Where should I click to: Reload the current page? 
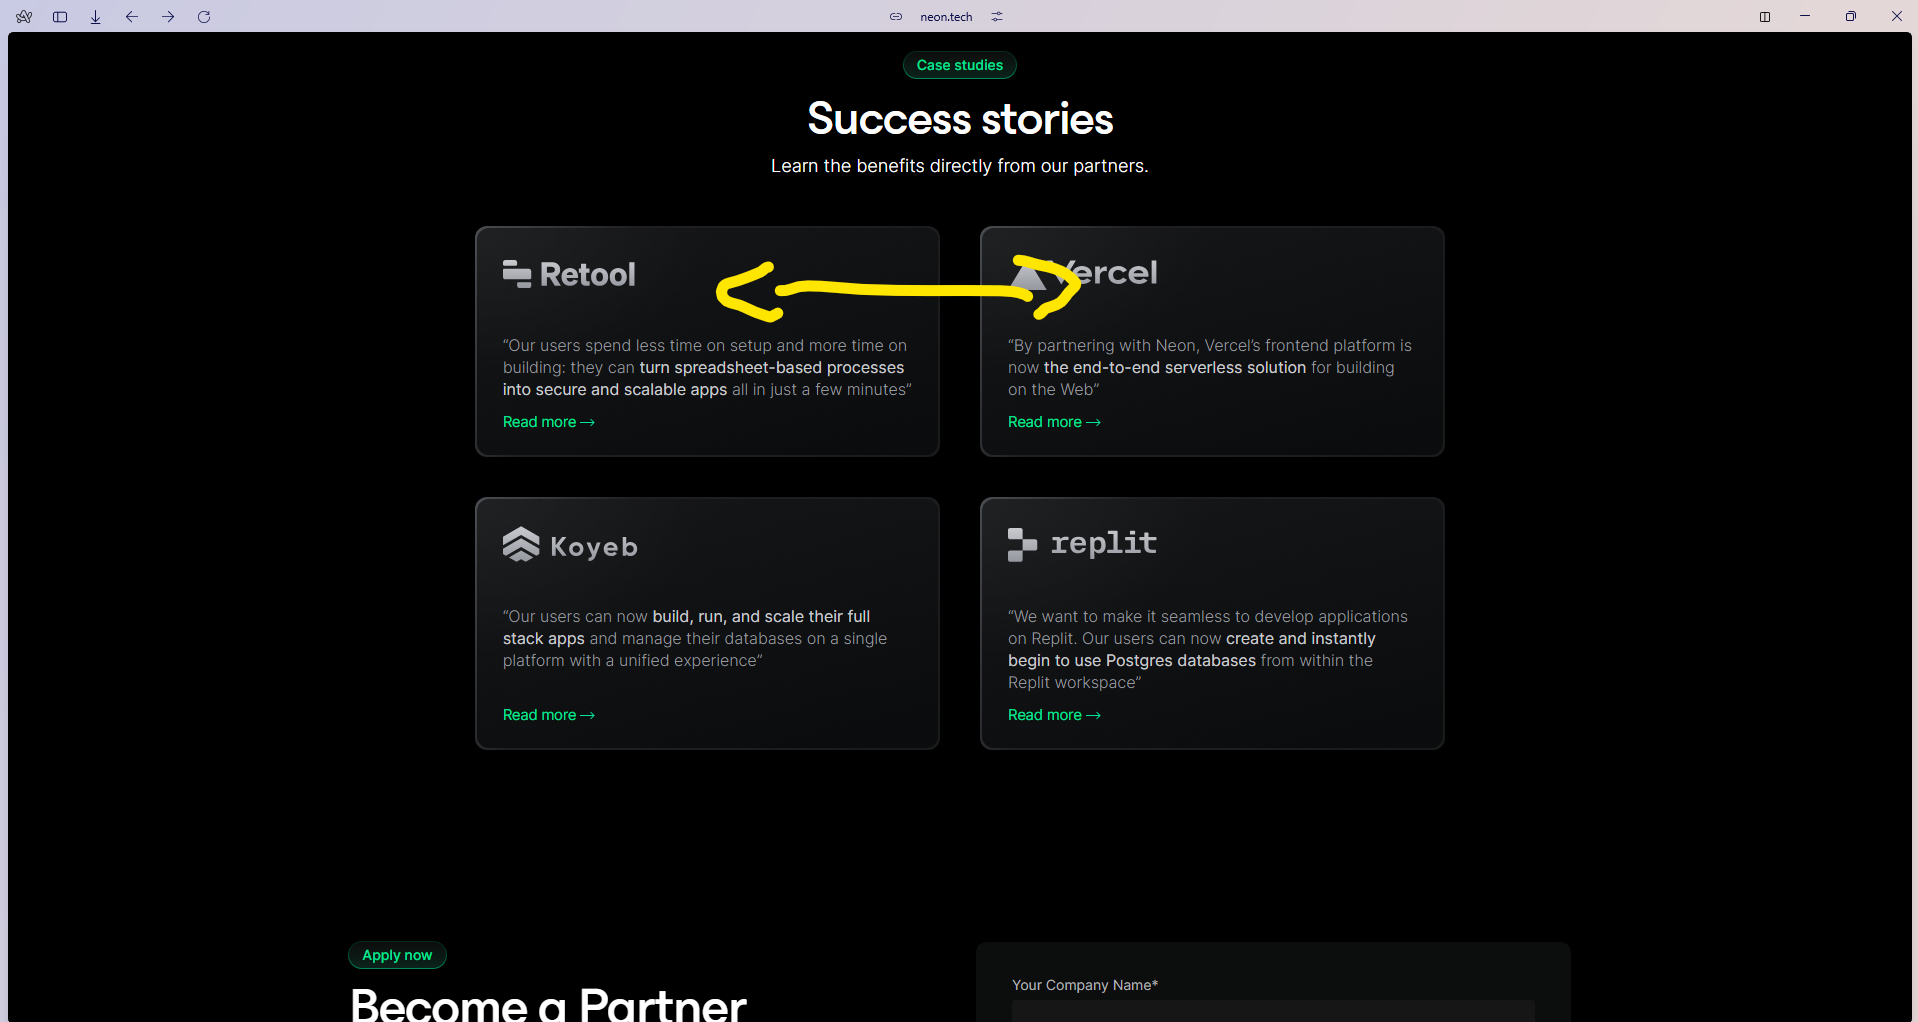pyautogui.click(x=204, y=17)
